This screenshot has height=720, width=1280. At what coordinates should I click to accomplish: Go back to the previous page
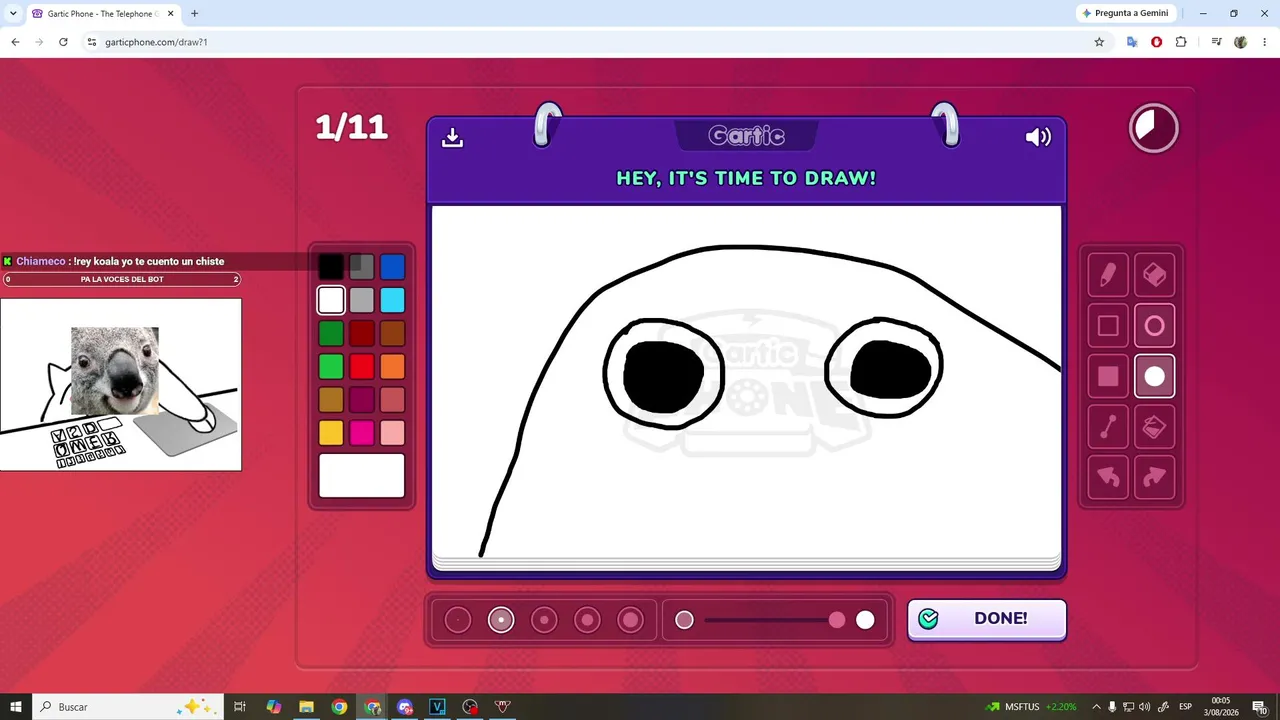coord(15,42)
